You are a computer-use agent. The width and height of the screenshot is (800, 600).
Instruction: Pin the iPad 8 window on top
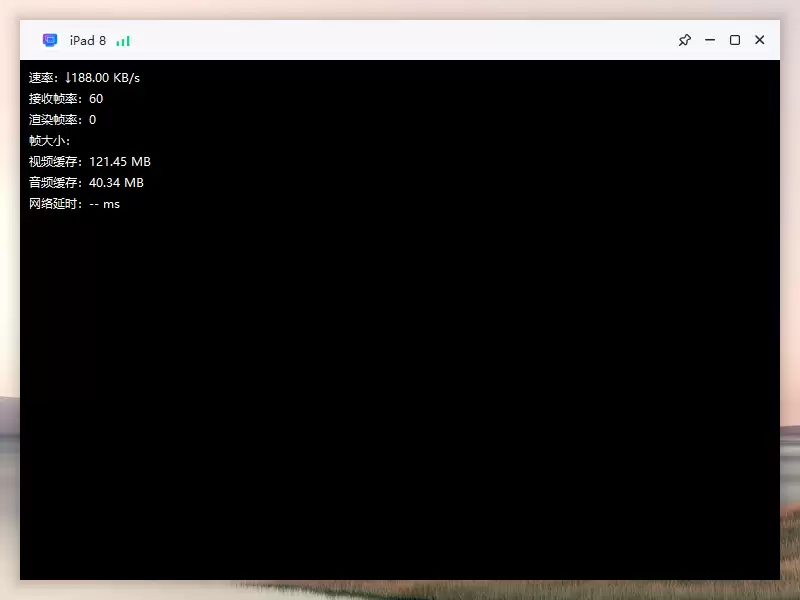pos(684,40)
